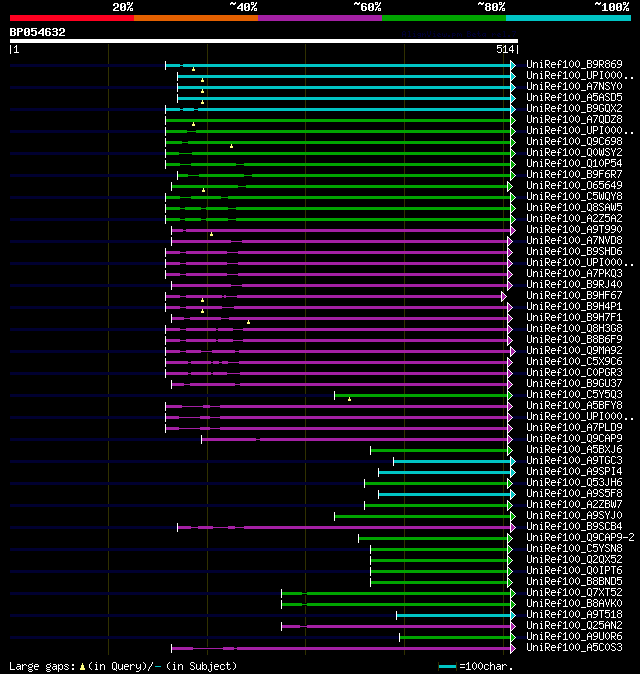This screenshot has height=674, width=640.
Task: Select the UniRef100_B9GU37 label
Action: coord(574,383)
